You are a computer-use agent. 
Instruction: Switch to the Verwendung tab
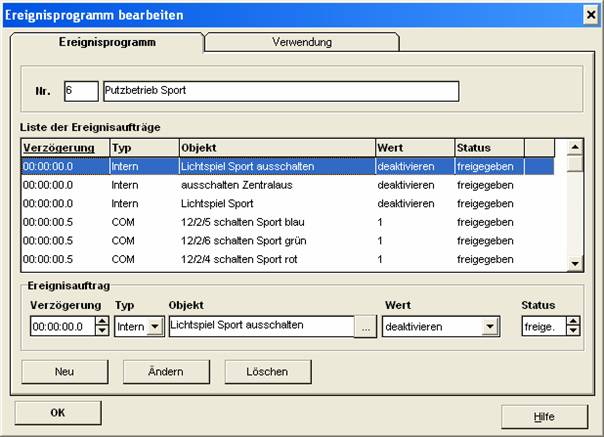point(302,42)
